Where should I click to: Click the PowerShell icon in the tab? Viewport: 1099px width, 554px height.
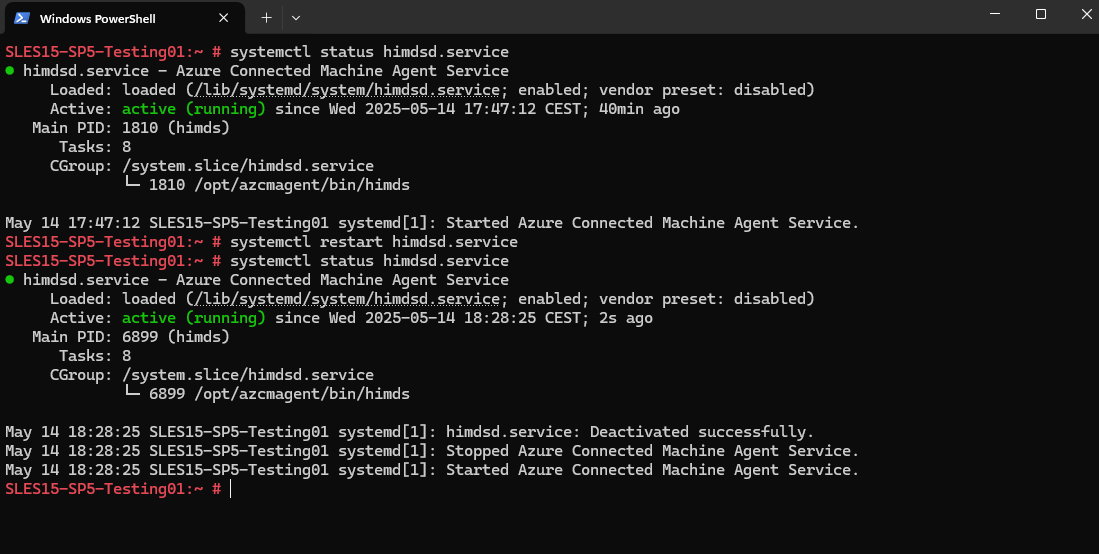(22, 18)
